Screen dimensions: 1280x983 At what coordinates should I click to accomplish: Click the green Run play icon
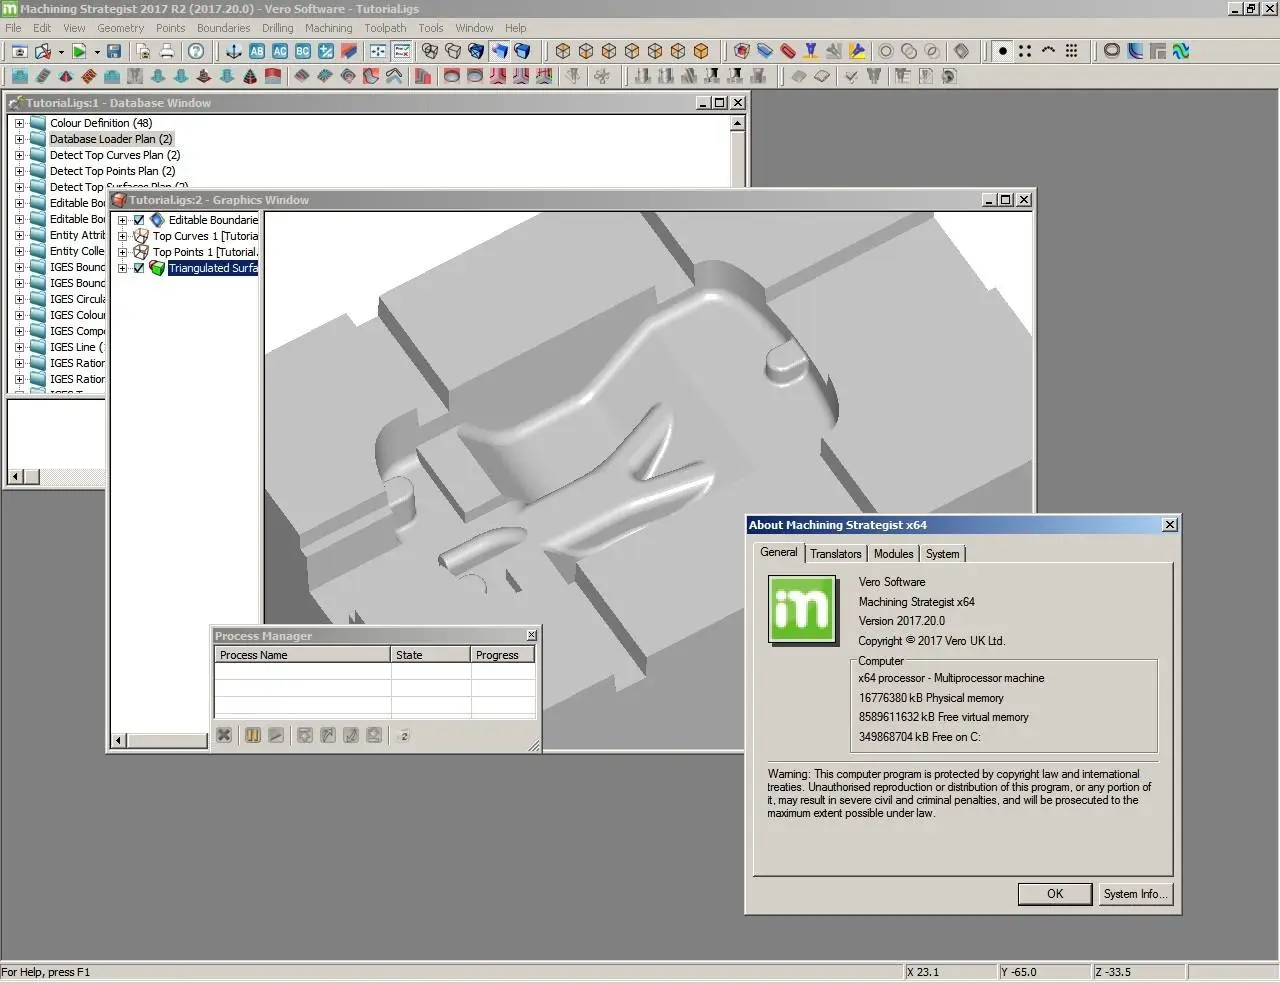pyautogui.click(x=78, y=51)
